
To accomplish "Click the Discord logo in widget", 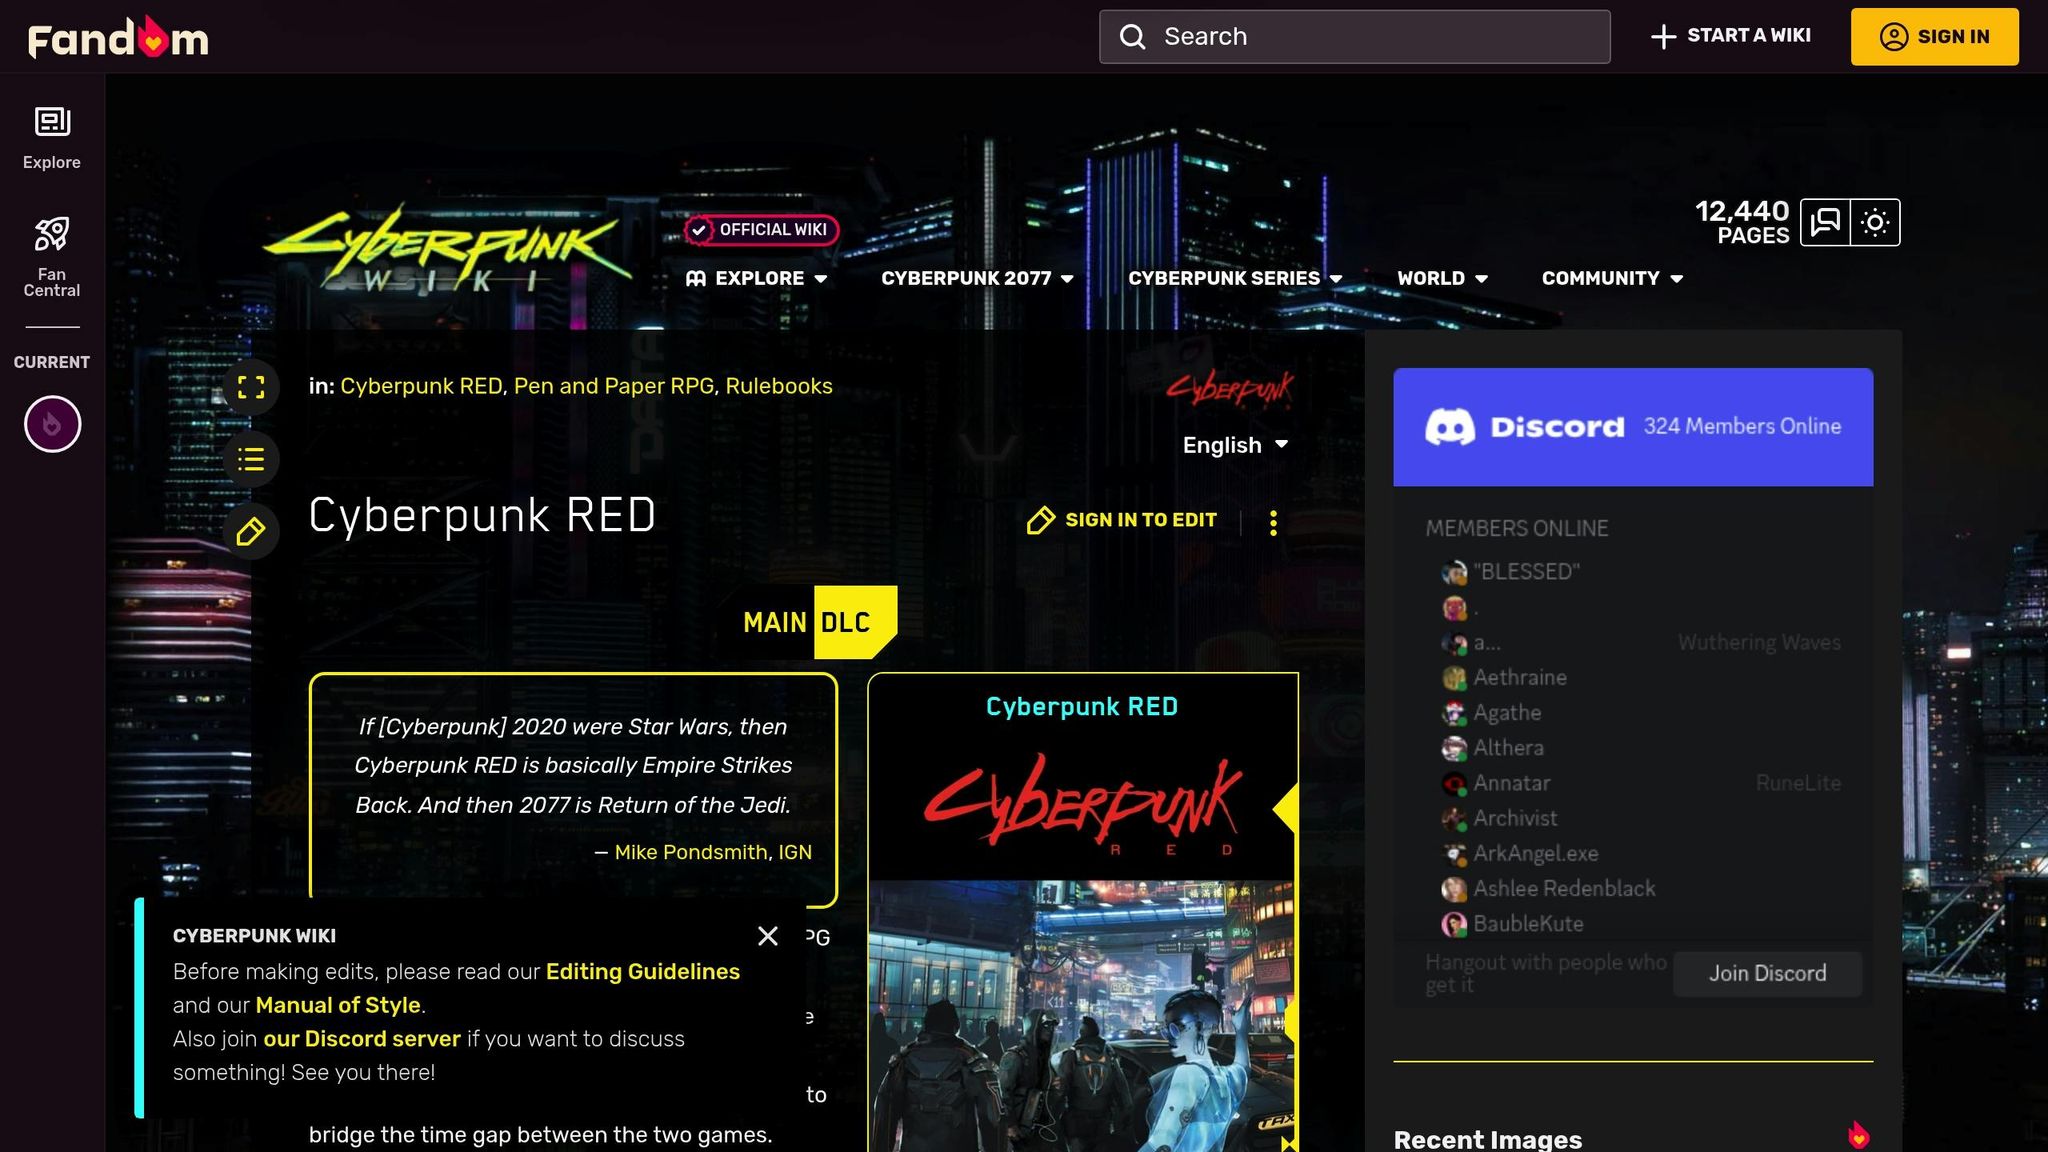I will click(1524, 427).
